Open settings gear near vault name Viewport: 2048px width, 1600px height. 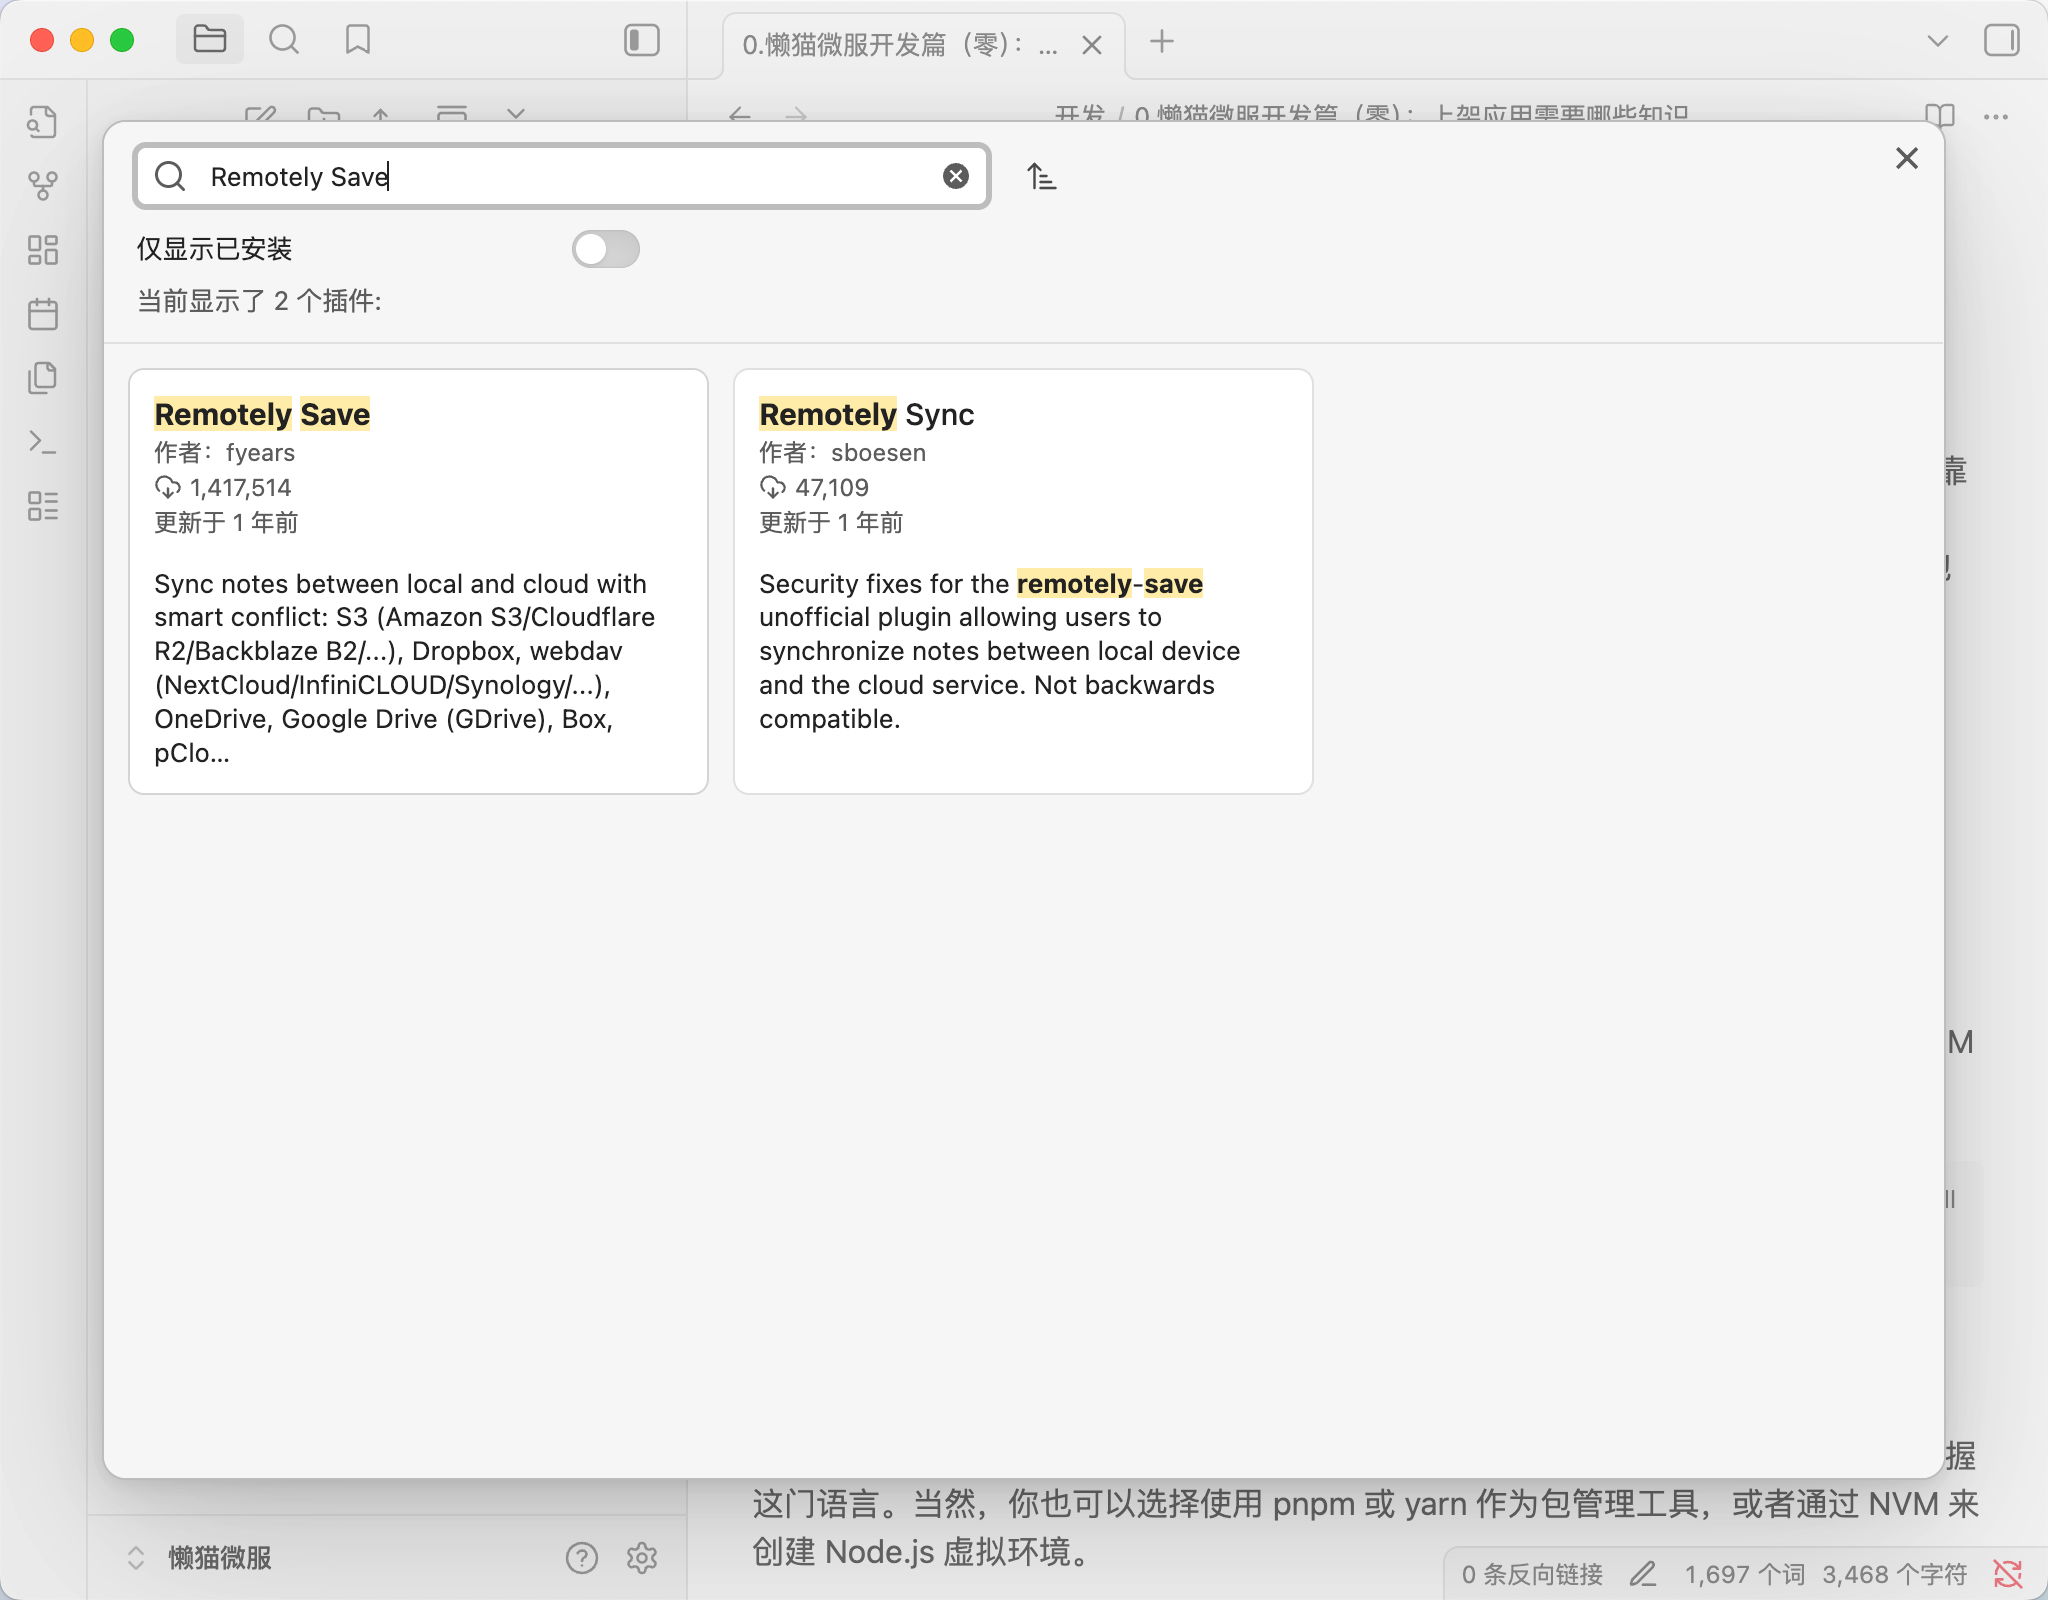[641, 1557]
